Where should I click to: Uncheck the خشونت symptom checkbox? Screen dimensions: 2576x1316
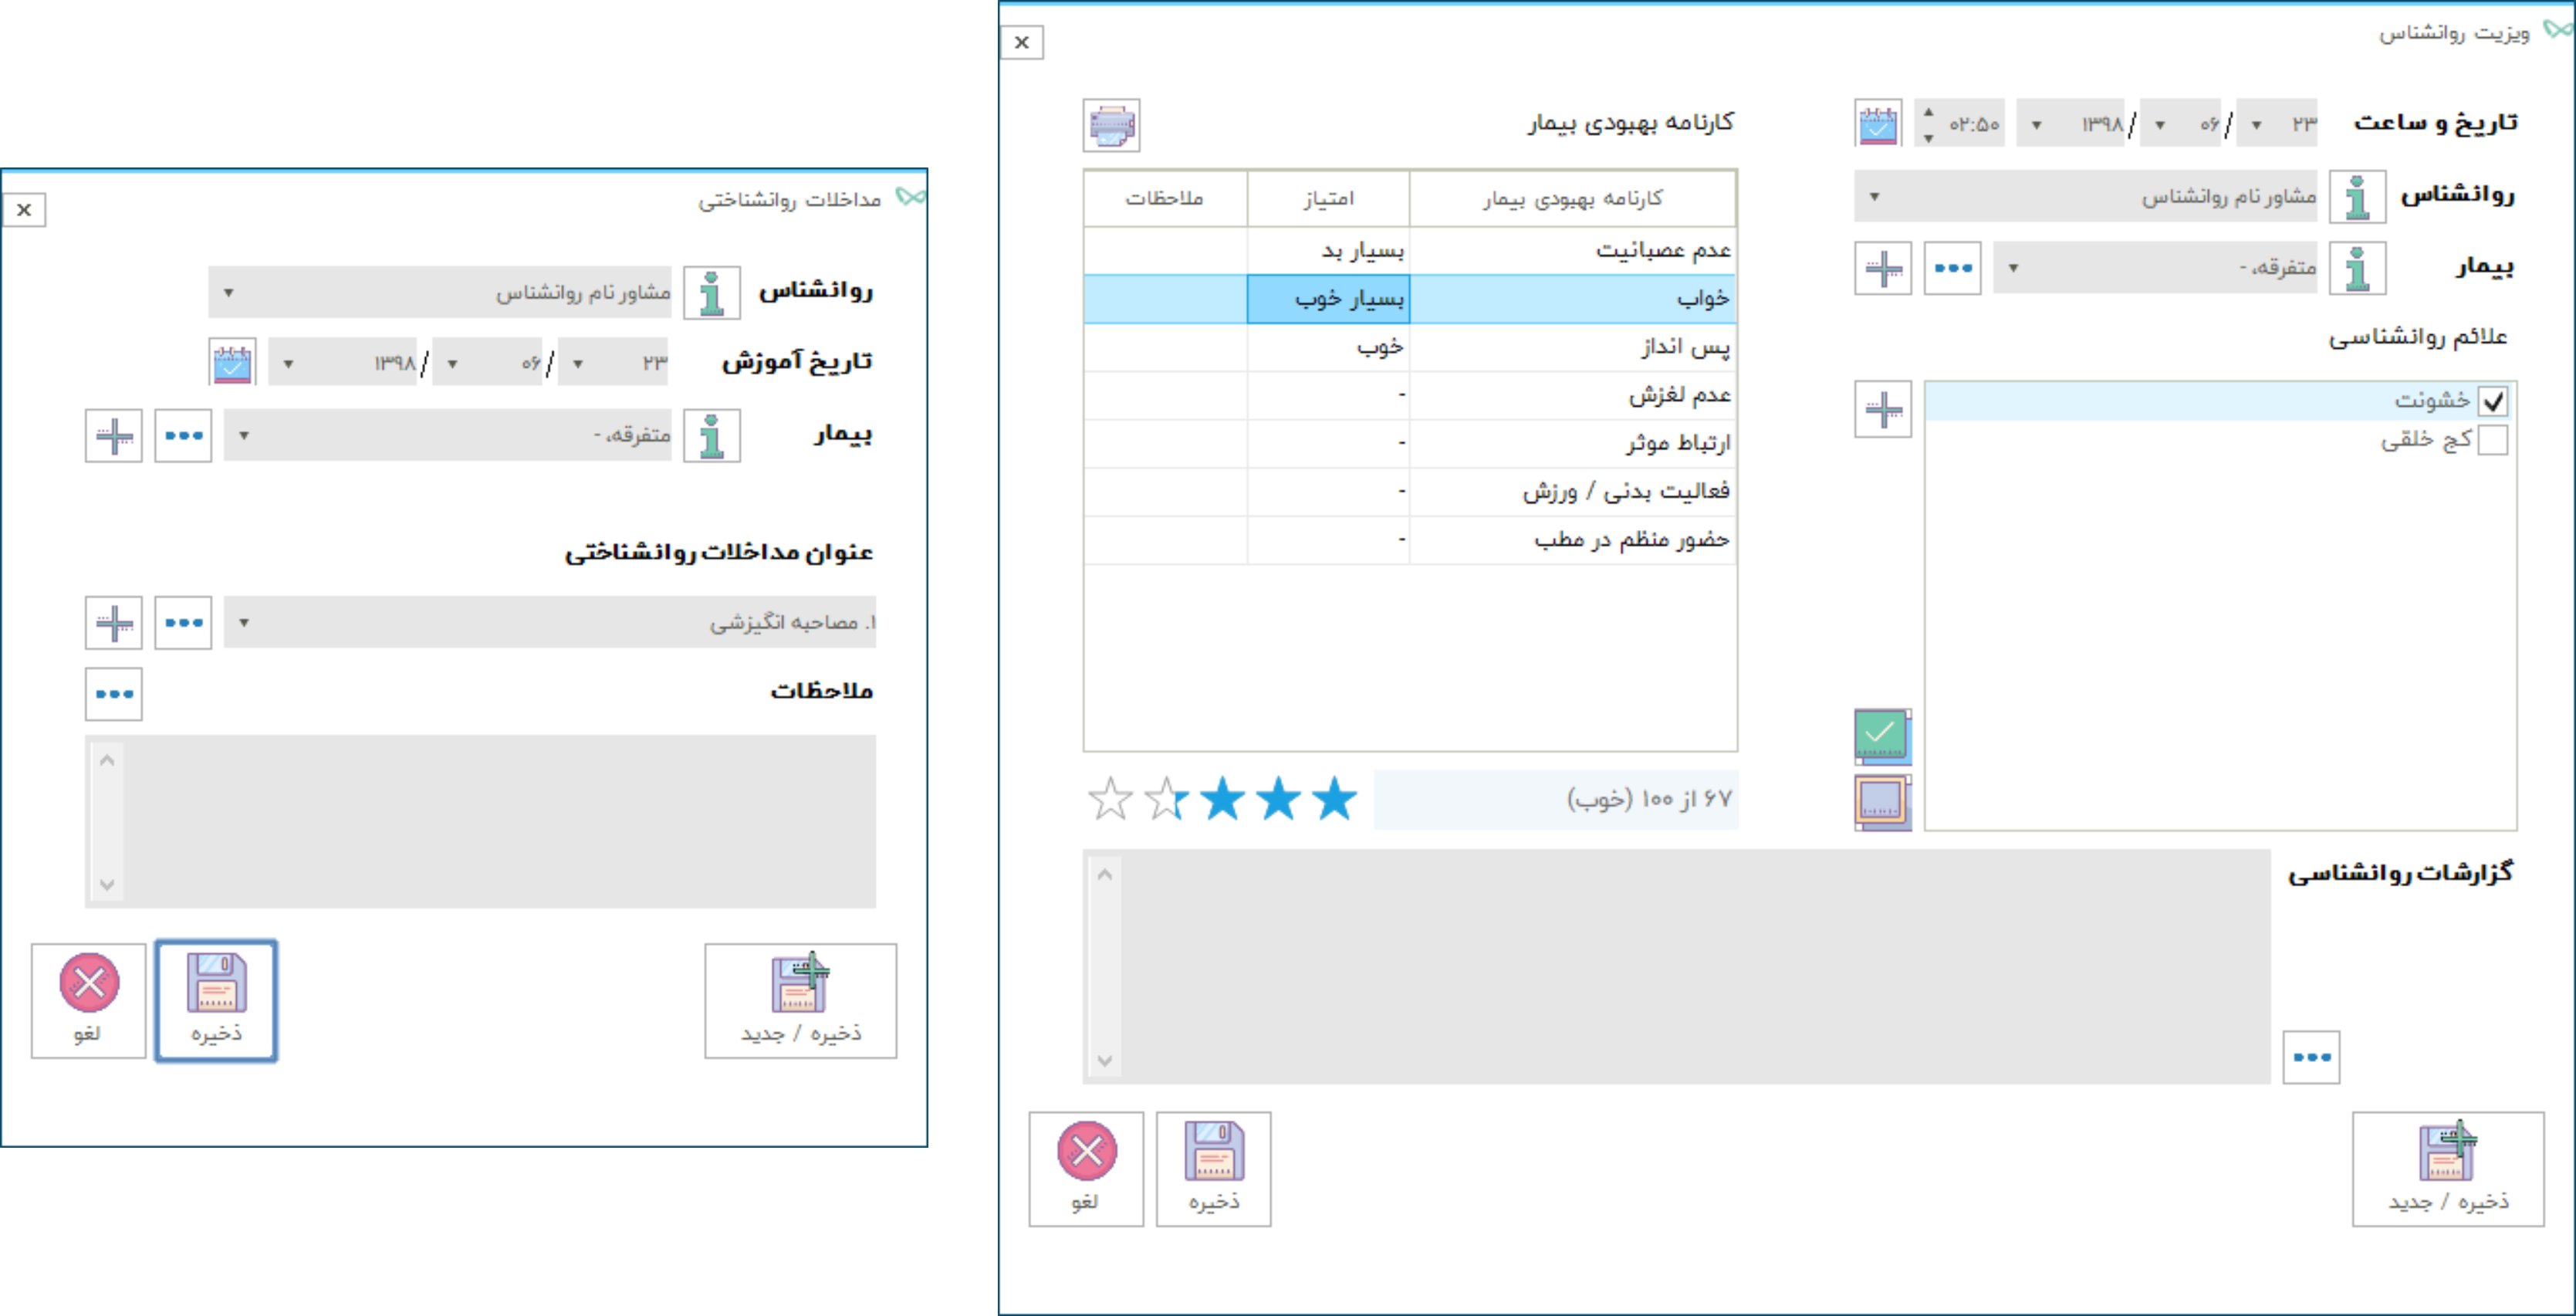click(2492, 402)
